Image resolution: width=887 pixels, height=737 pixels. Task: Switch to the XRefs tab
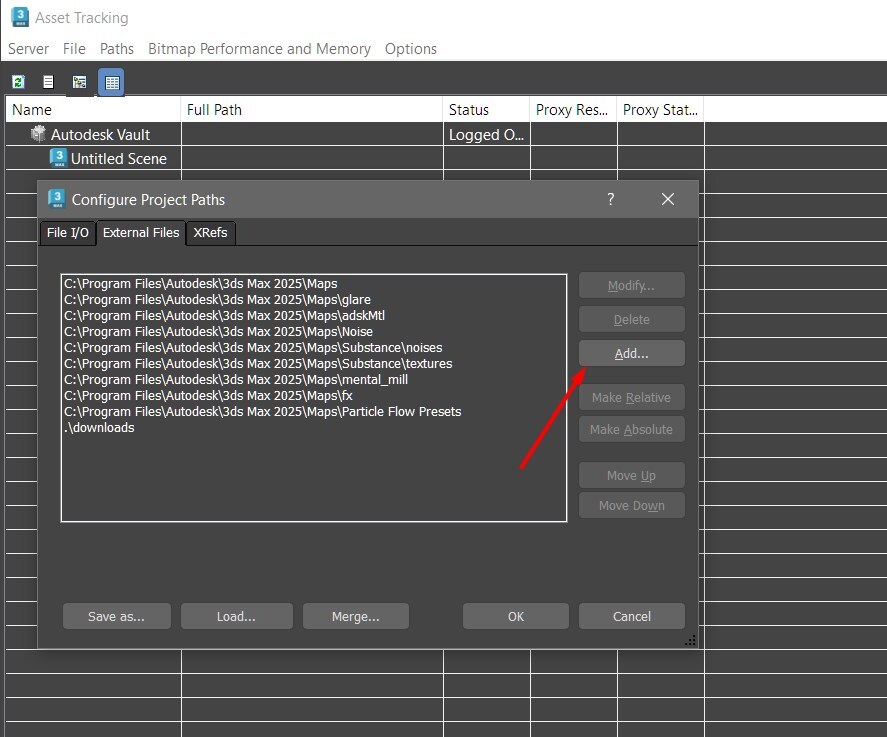point(210,232)
